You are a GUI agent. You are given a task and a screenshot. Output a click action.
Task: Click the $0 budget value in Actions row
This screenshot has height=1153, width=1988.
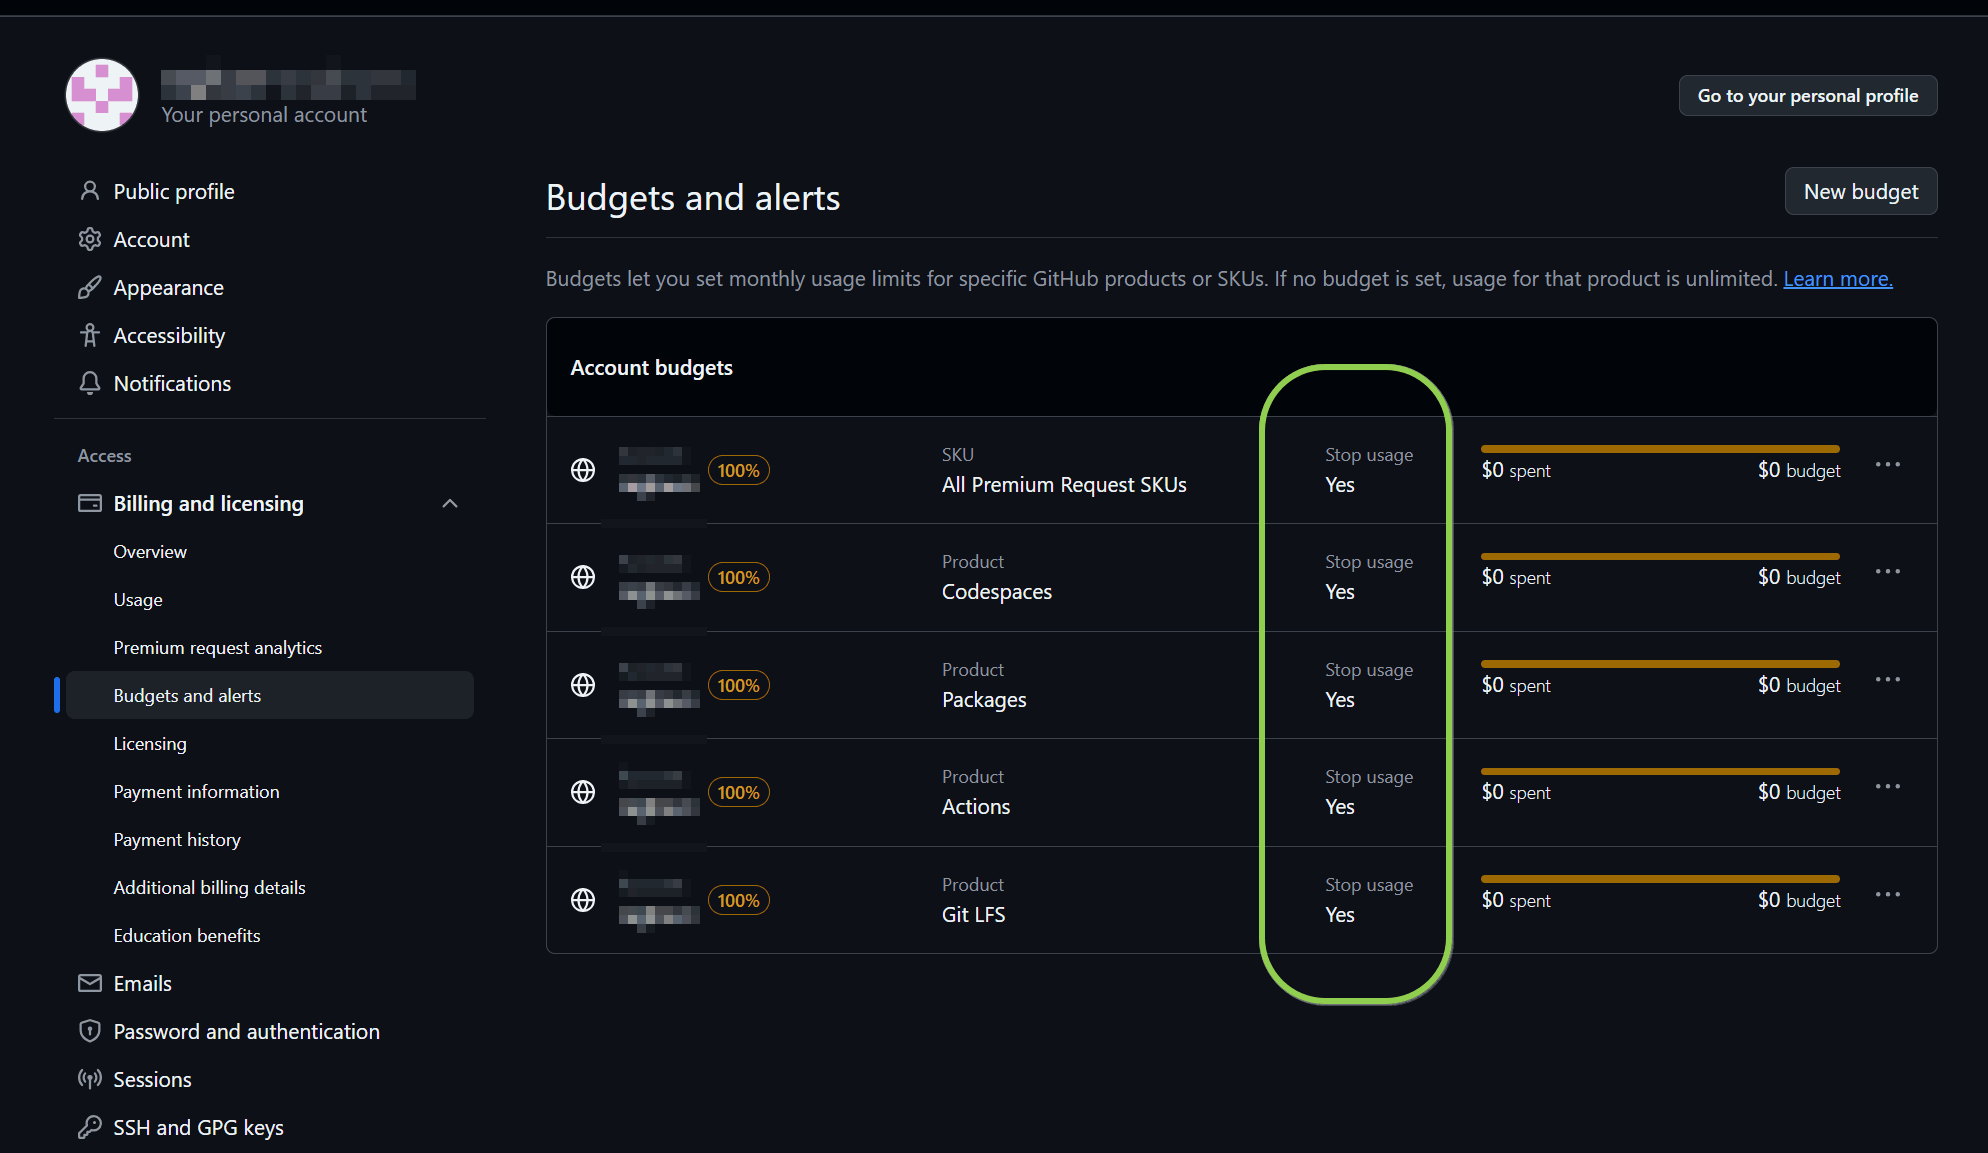1799,792
